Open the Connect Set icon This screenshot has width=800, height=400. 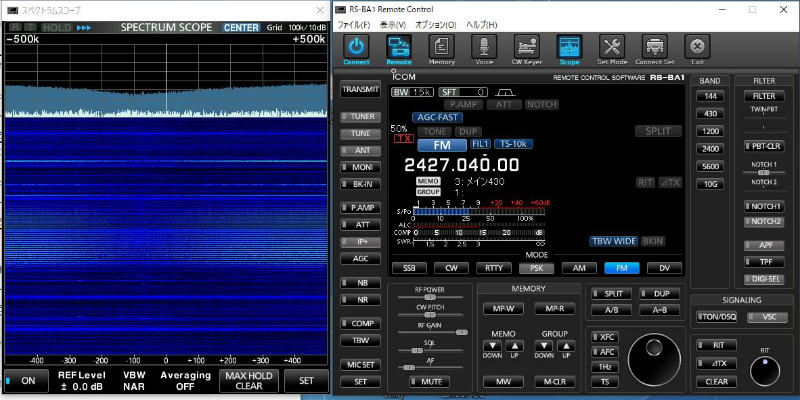coord(655,47)
